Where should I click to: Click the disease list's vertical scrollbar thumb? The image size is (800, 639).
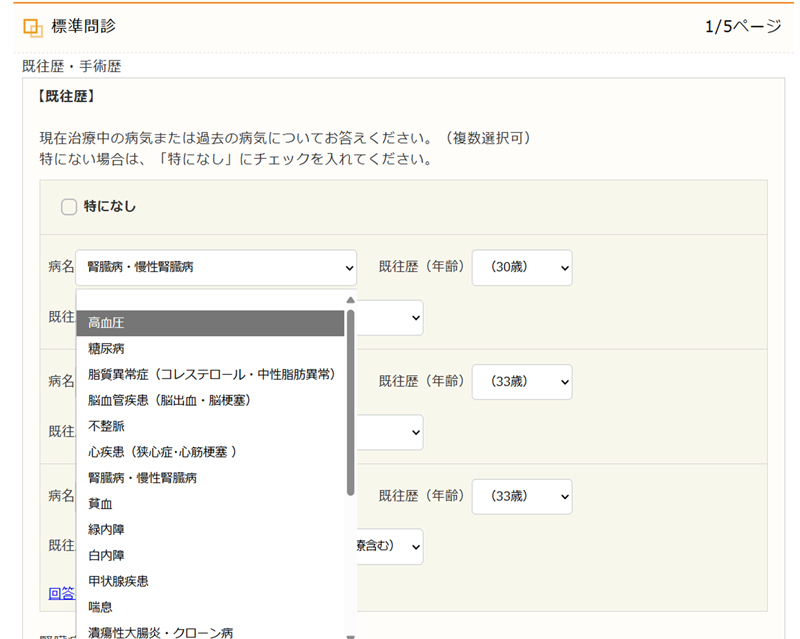point(350,400)
